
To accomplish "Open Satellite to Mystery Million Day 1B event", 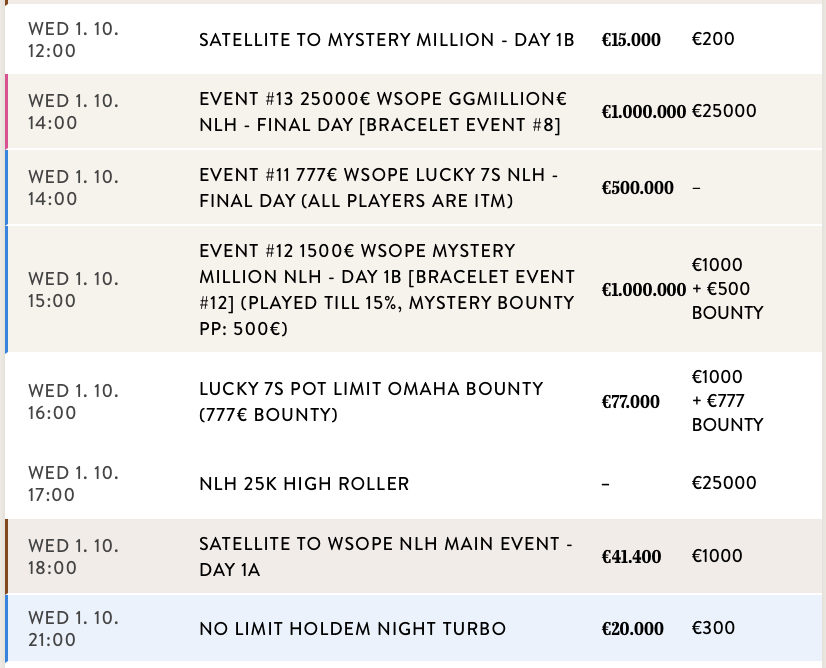I will point(386,40).
